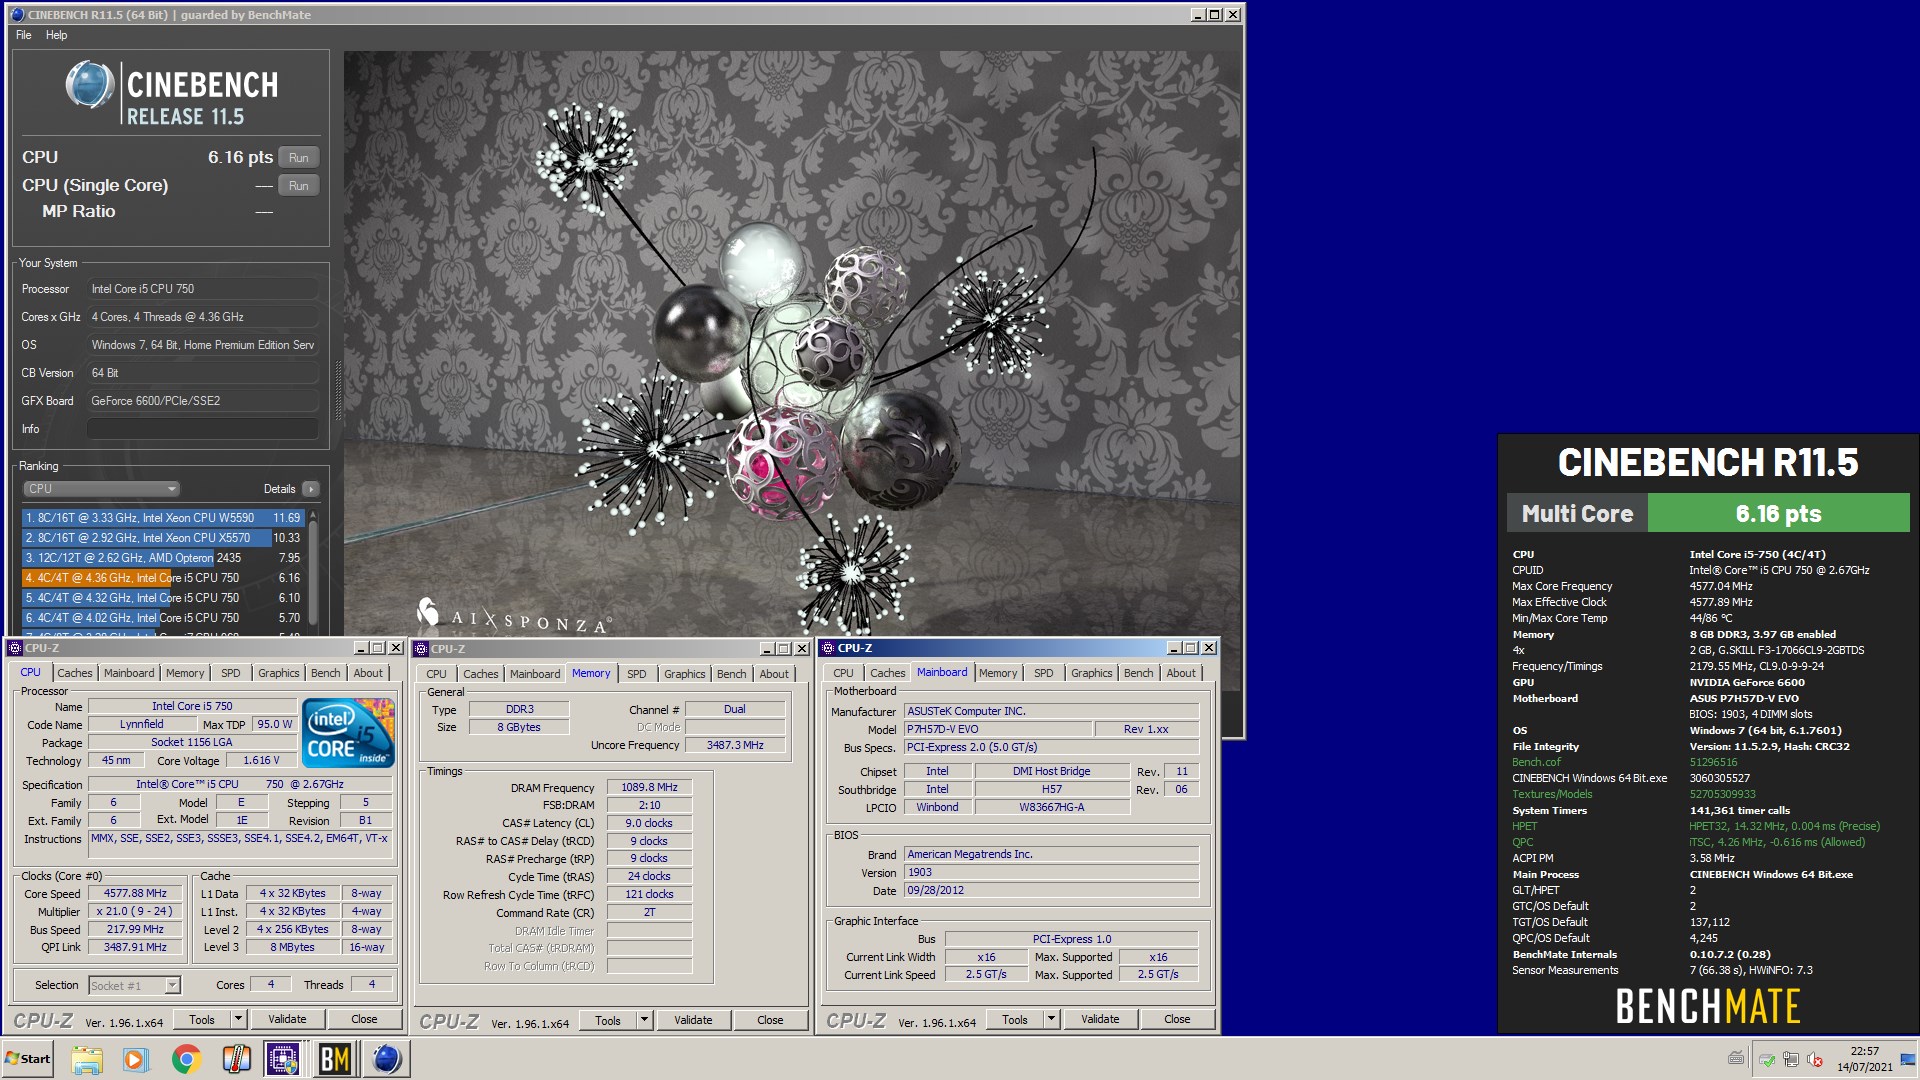Click the muted volume speaker icon
Viewport: 1920px width, 1080px height.
click(1815, 1059)
